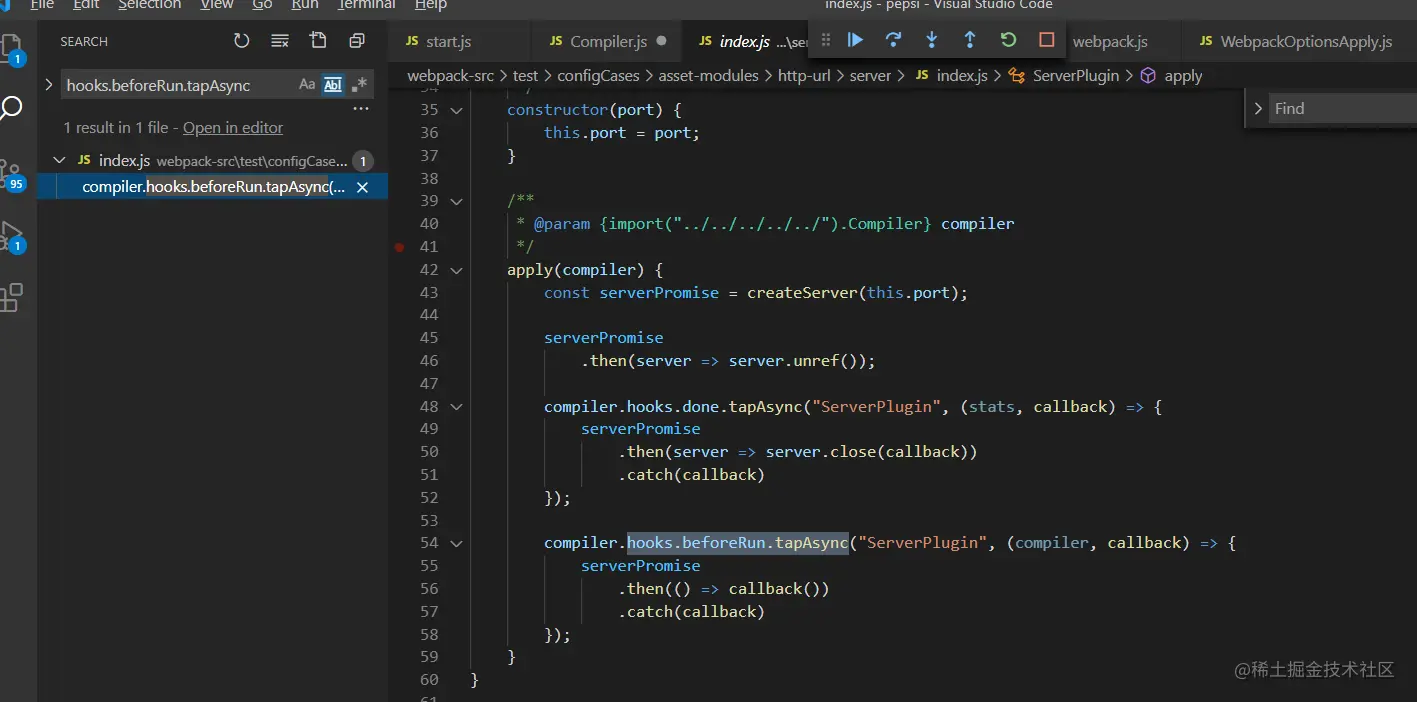Toggle Match Whole Word option
The width and height of the screenshot is (1417, 702).
coord(332,85)
